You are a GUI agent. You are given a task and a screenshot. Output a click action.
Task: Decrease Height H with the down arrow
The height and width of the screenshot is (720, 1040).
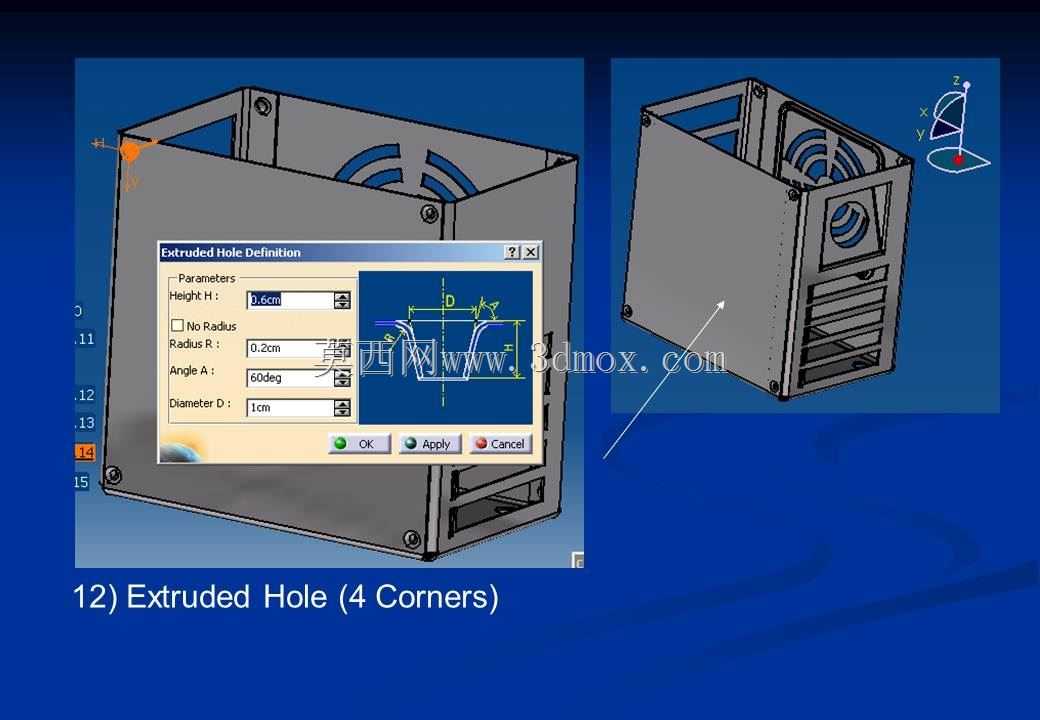pos(342,304)
